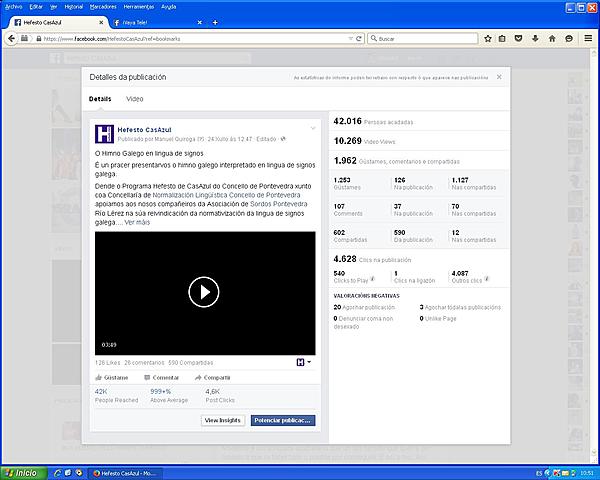Image resolution: width=600 pixels, height=480 pixels.
Task: Click the 4,6K Post Clicks stat
Action: click(x=220, y=395)
